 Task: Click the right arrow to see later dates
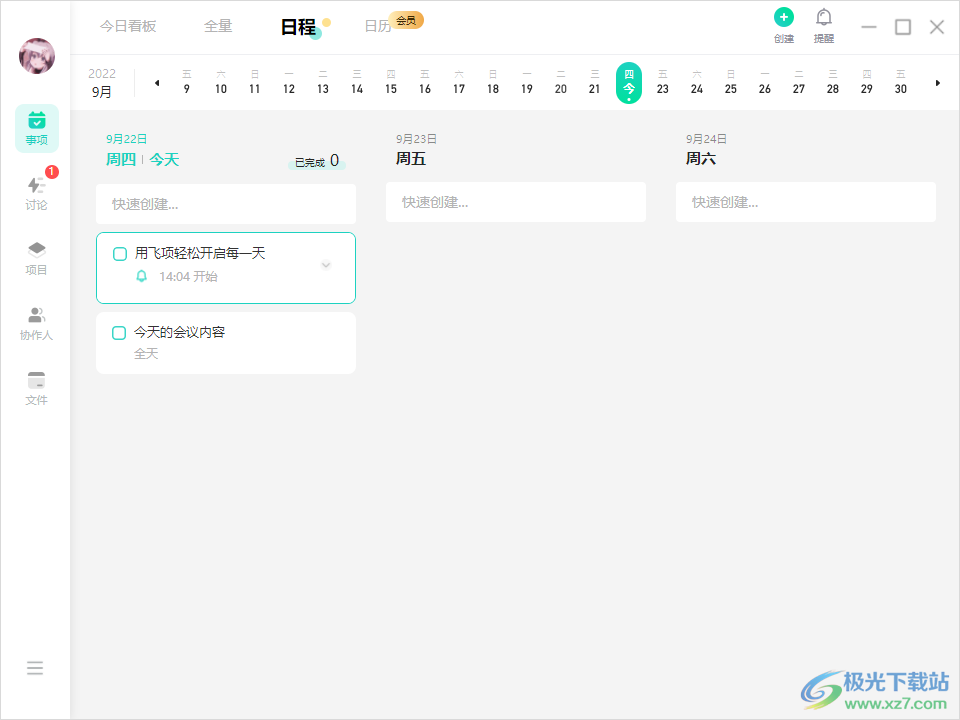(938, 83)
